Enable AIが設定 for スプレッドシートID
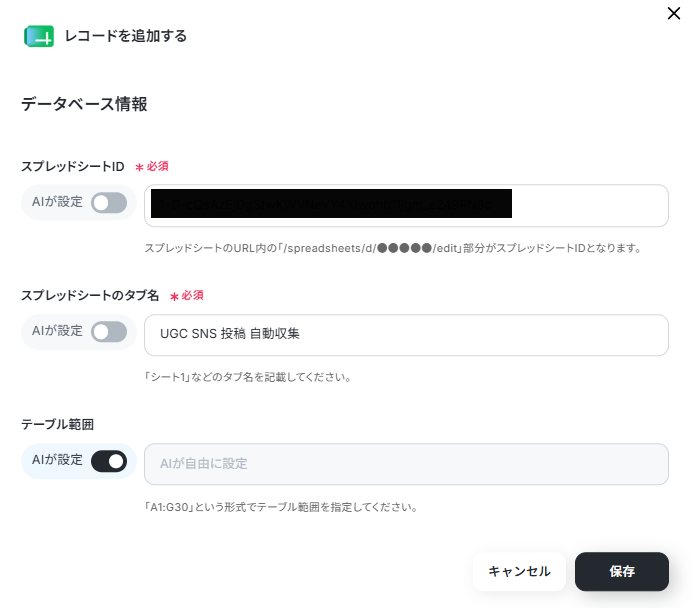The width and height of the screenshot is (697, 608). (109, 203)
